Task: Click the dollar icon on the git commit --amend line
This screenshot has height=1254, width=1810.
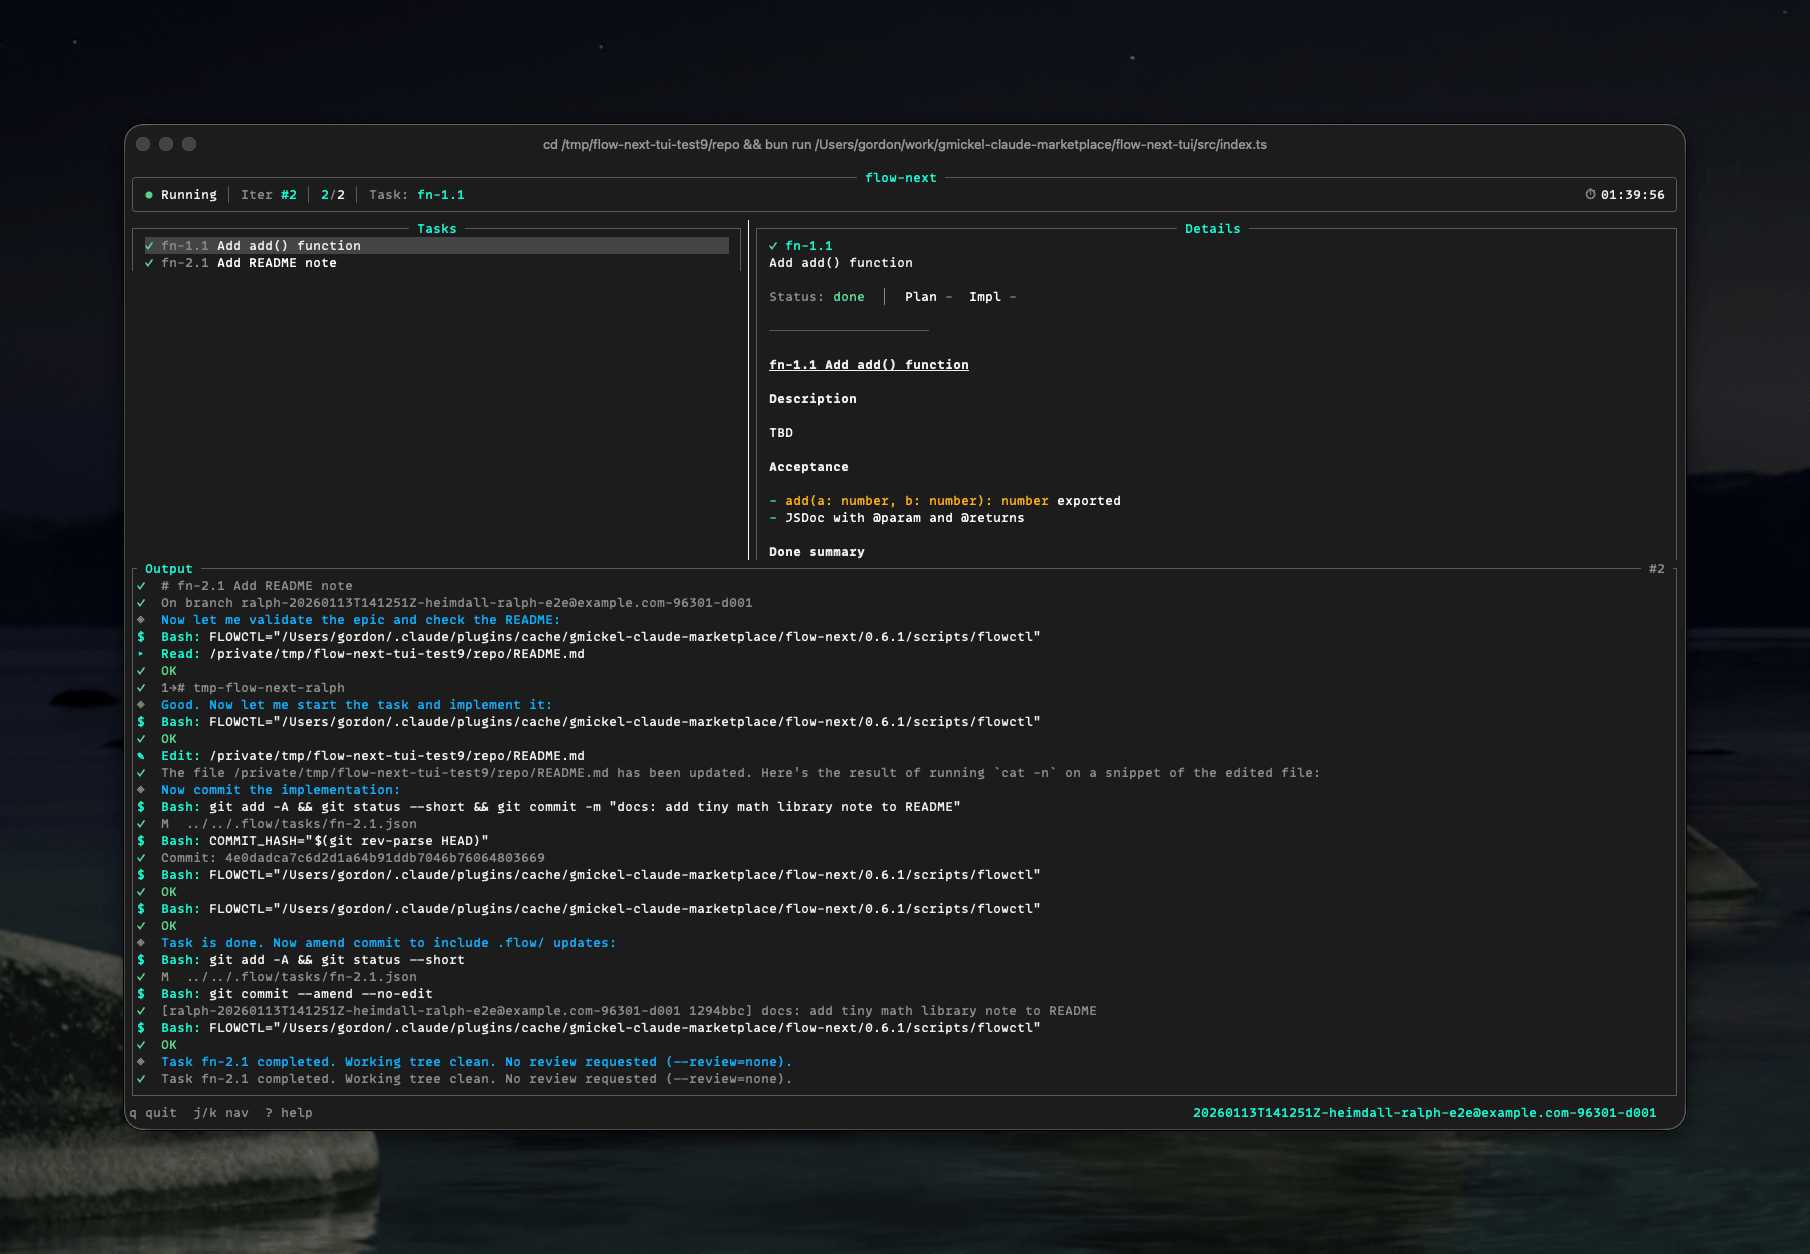Action: [142, 993]
